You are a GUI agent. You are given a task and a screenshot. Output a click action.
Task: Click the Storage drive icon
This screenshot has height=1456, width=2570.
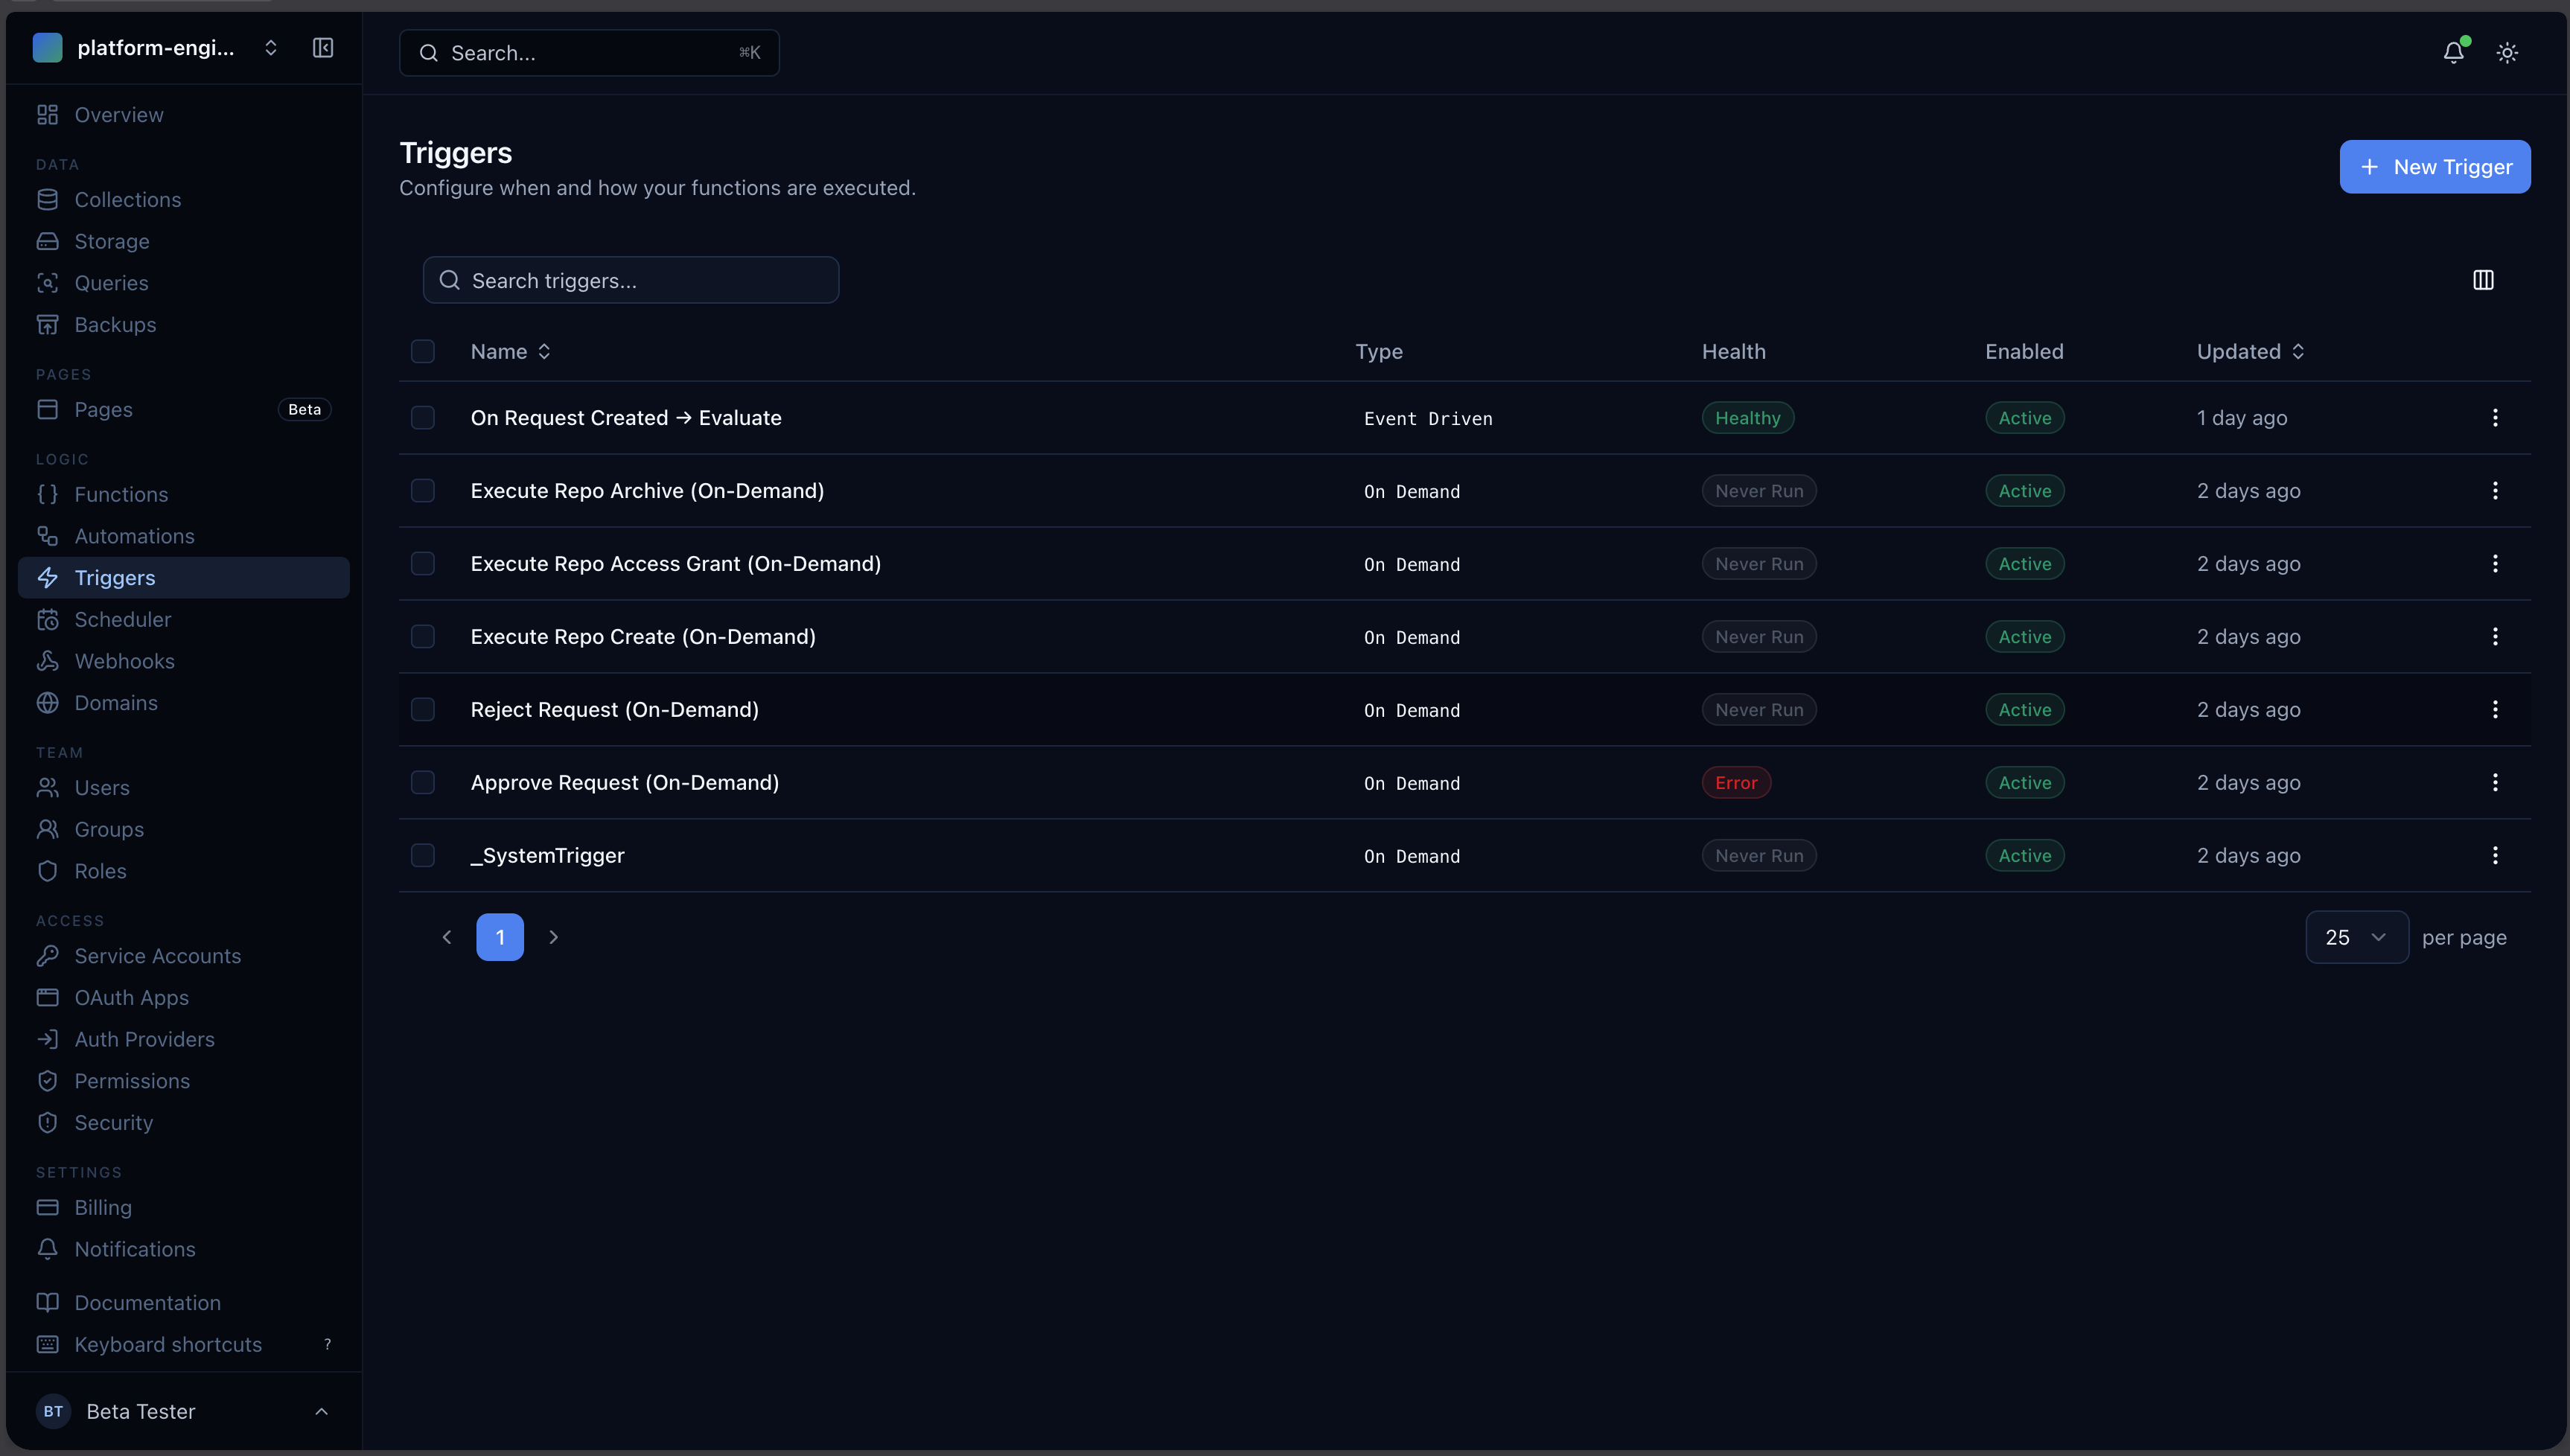47,241
